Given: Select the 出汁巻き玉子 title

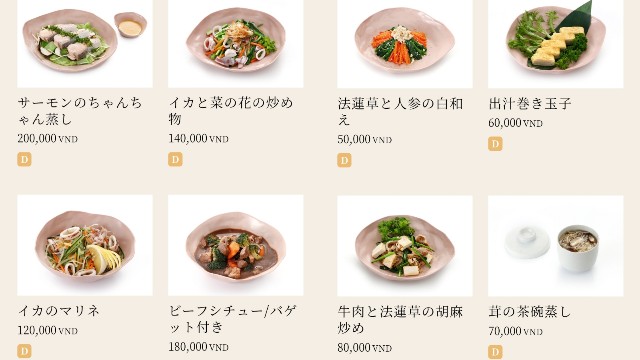Looking at the screenshot, I should (x=530, y=104).
